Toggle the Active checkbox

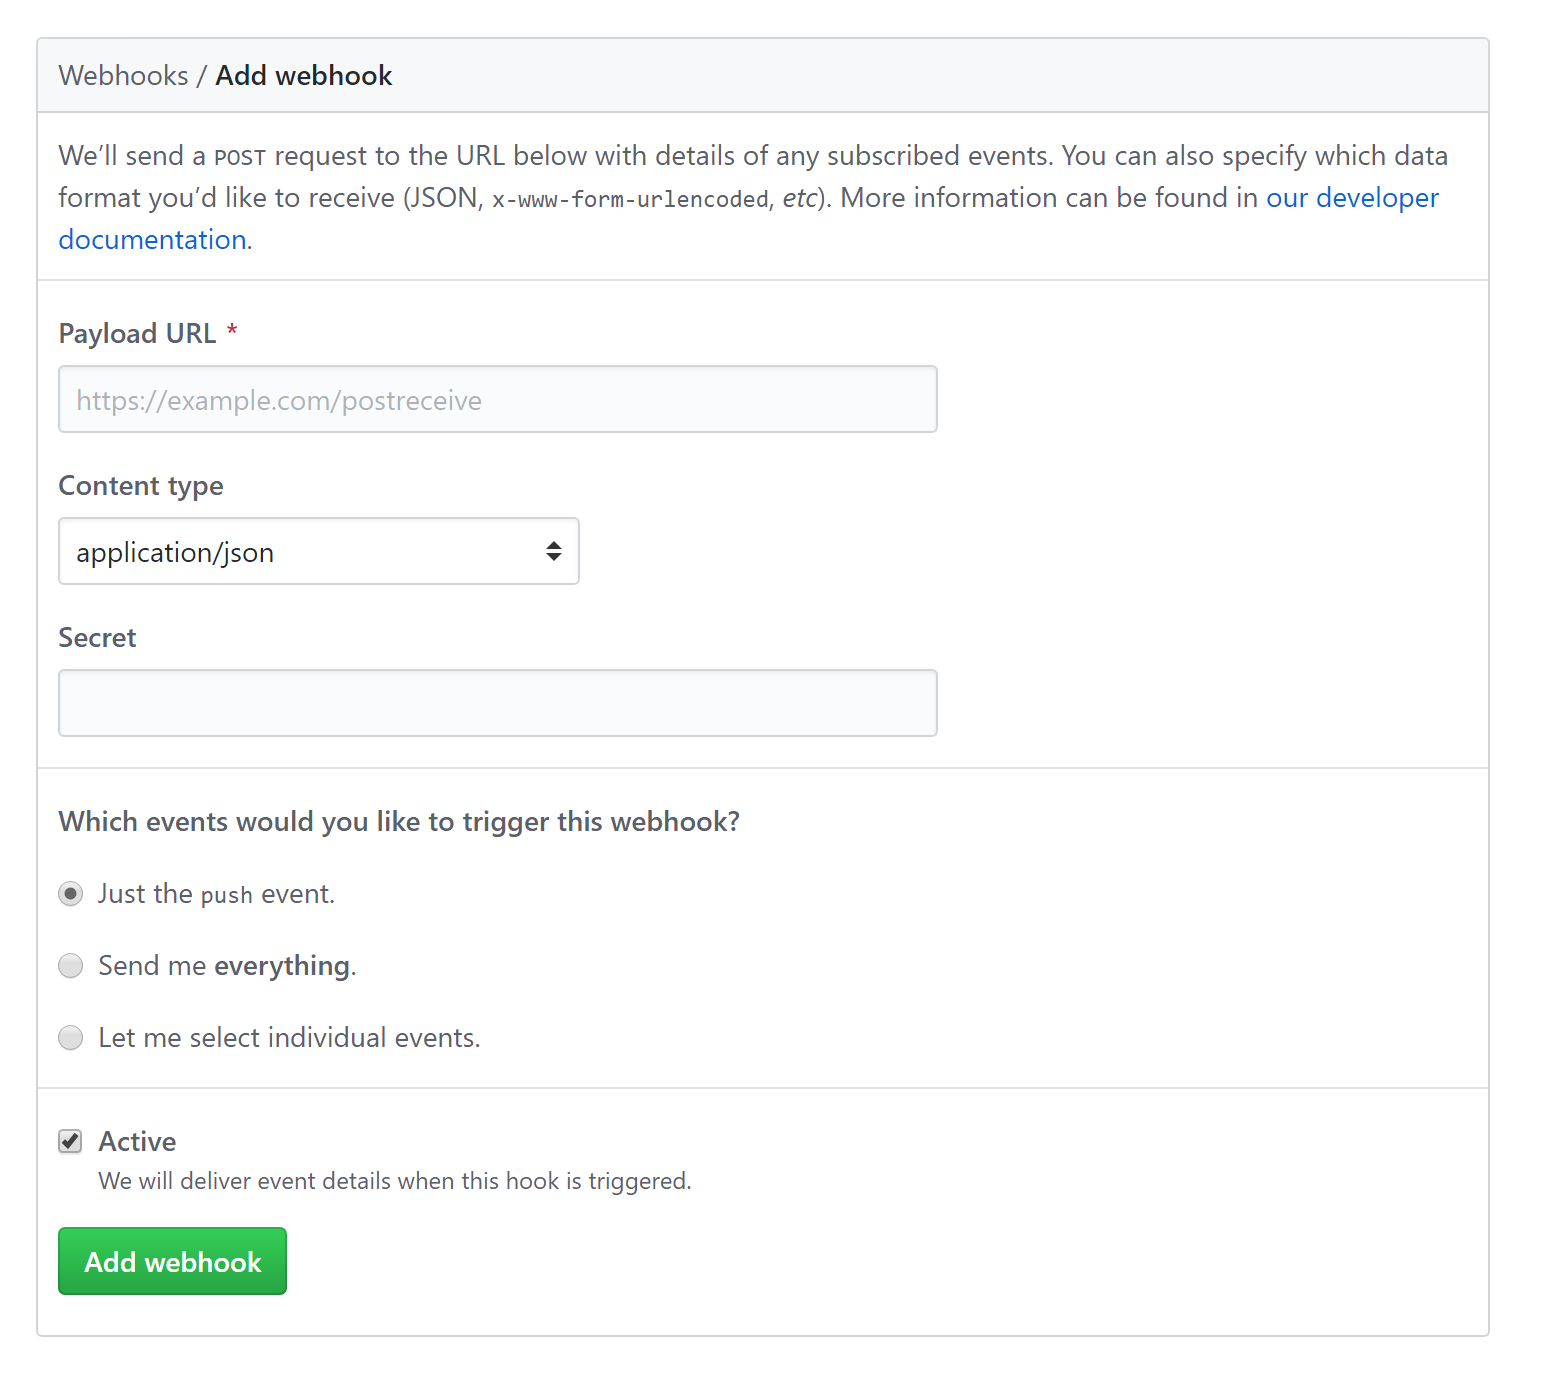coord(70,1141)
